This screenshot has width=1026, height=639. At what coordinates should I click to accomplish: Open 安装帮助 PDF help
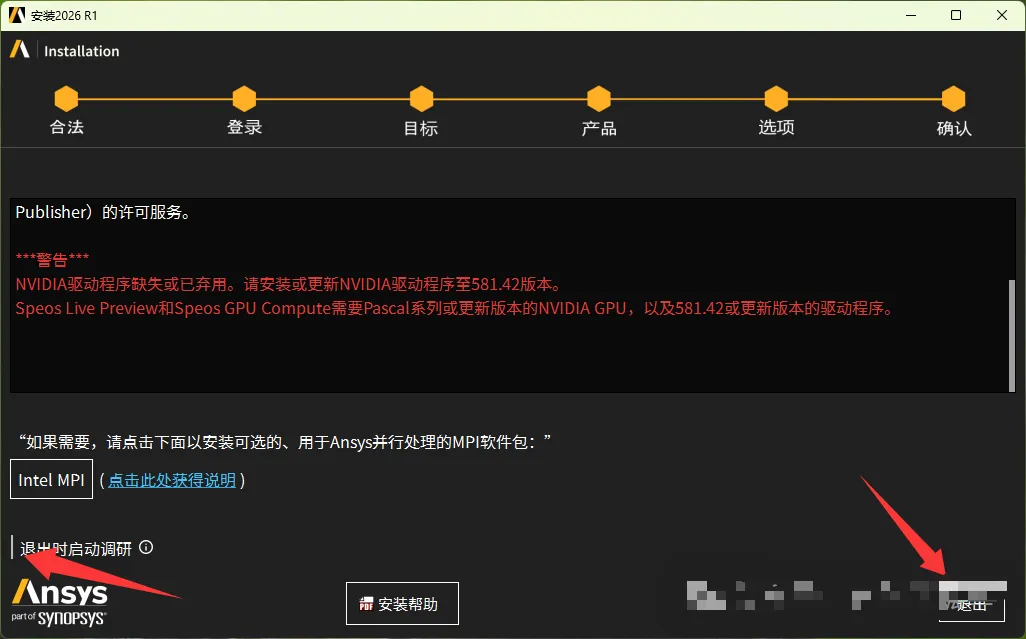pyautogui.click(x=402, y=603)
